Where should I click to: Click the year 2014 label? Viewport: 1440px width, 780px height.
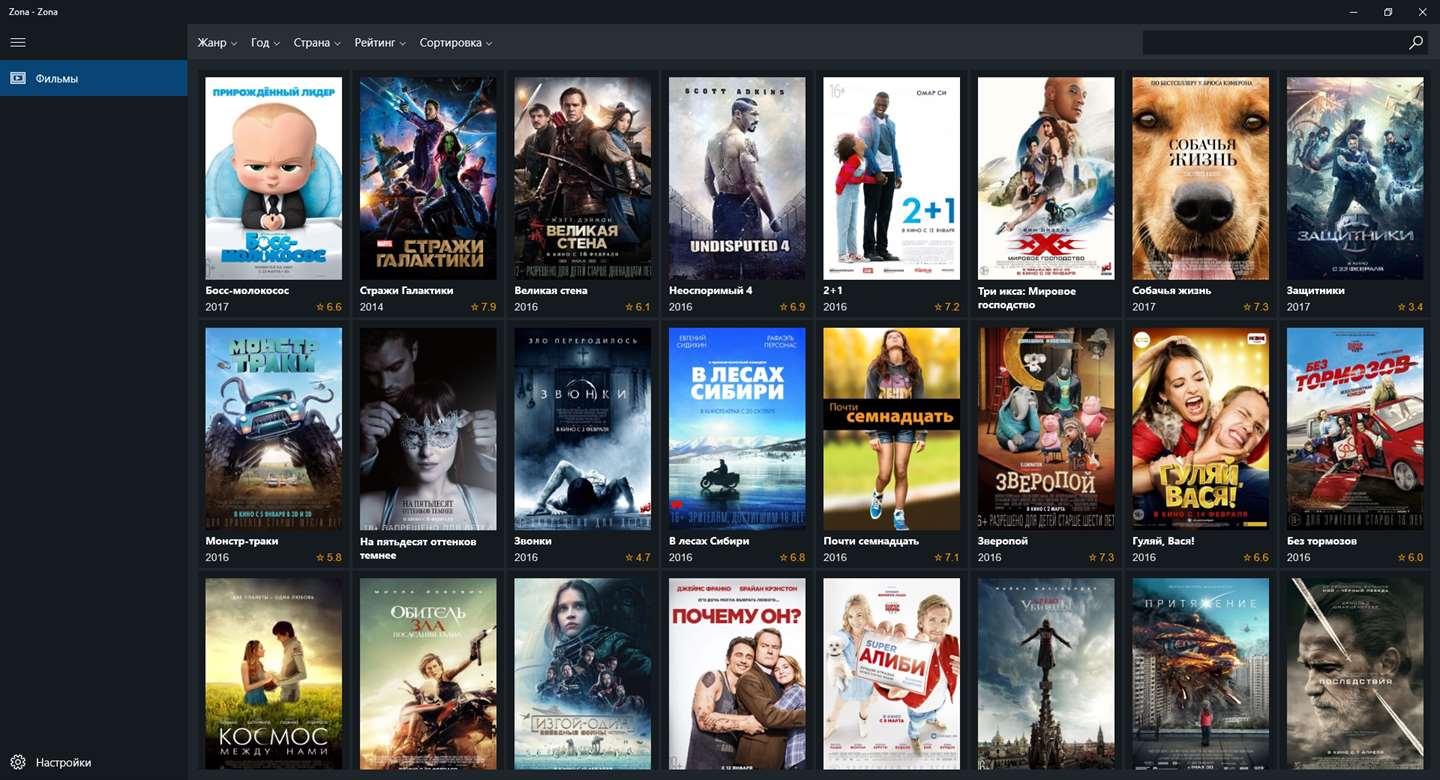click(372, 307)
